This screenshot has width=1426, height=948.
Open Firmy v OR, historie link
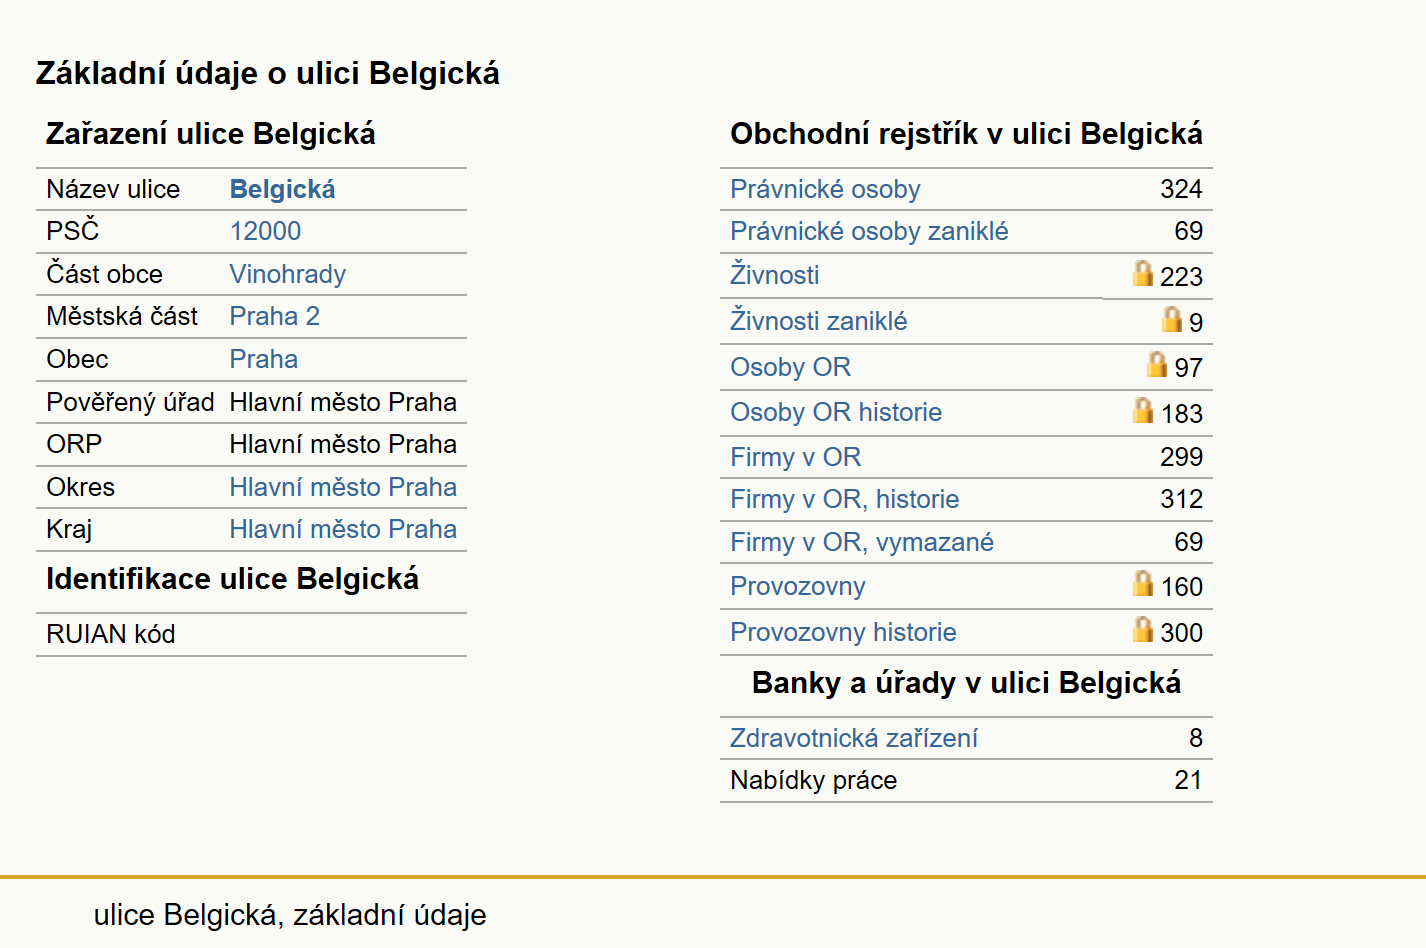844,499
